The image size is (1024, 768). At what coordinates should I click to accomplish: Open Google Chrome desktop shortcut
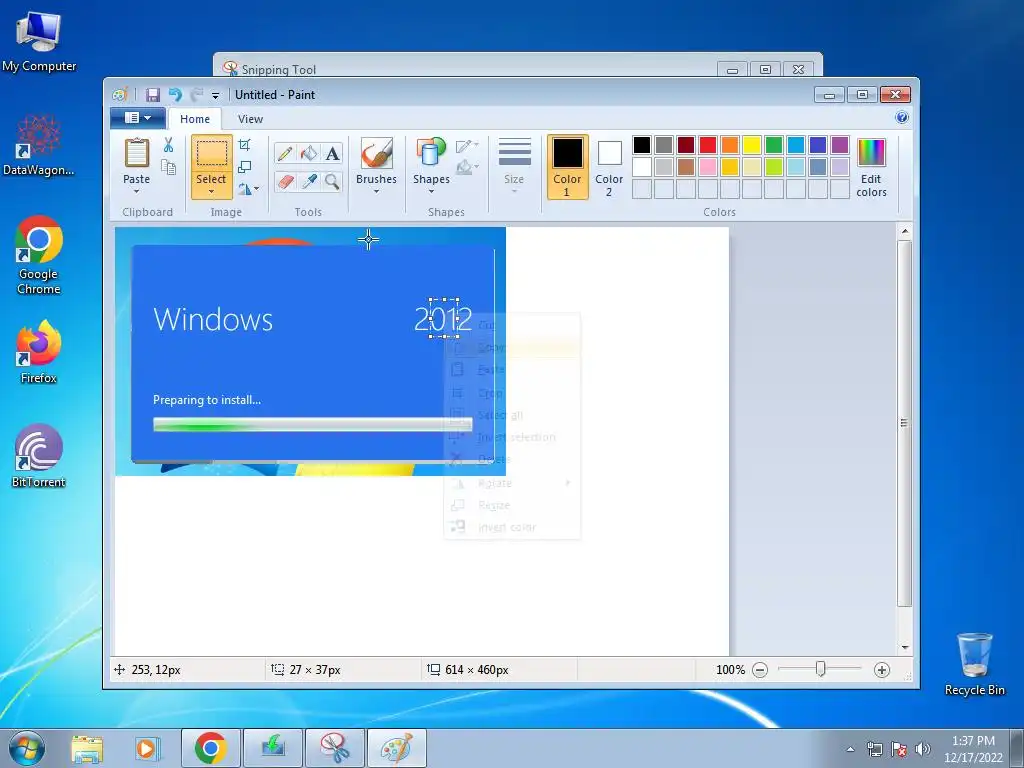[39, 255]
